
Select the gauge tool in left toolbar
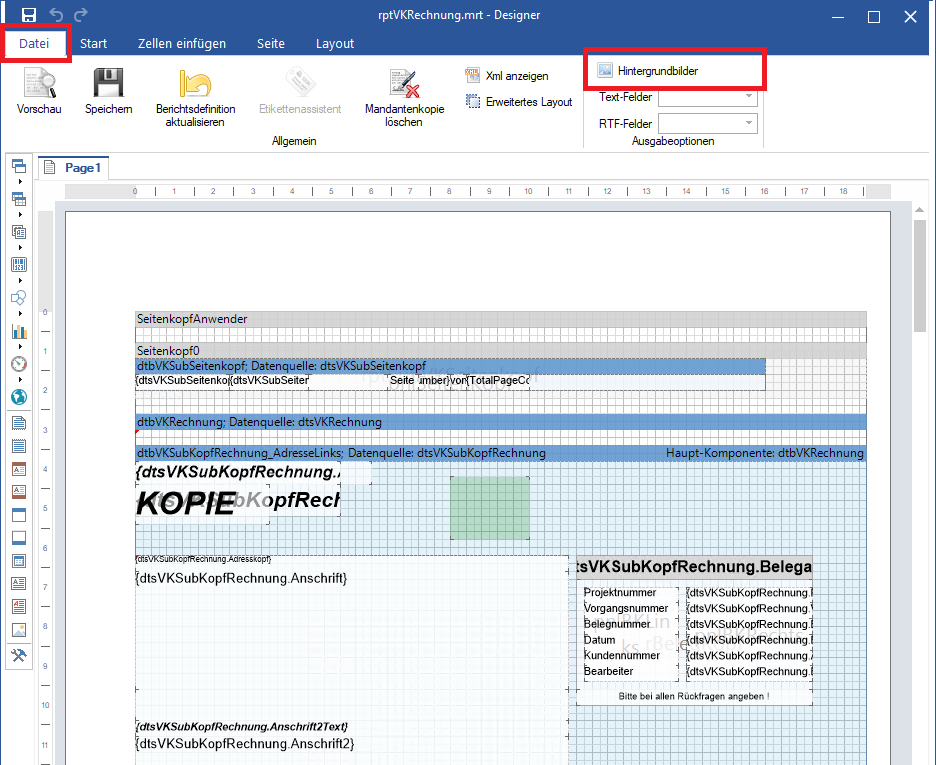click(x=19, y=364)
